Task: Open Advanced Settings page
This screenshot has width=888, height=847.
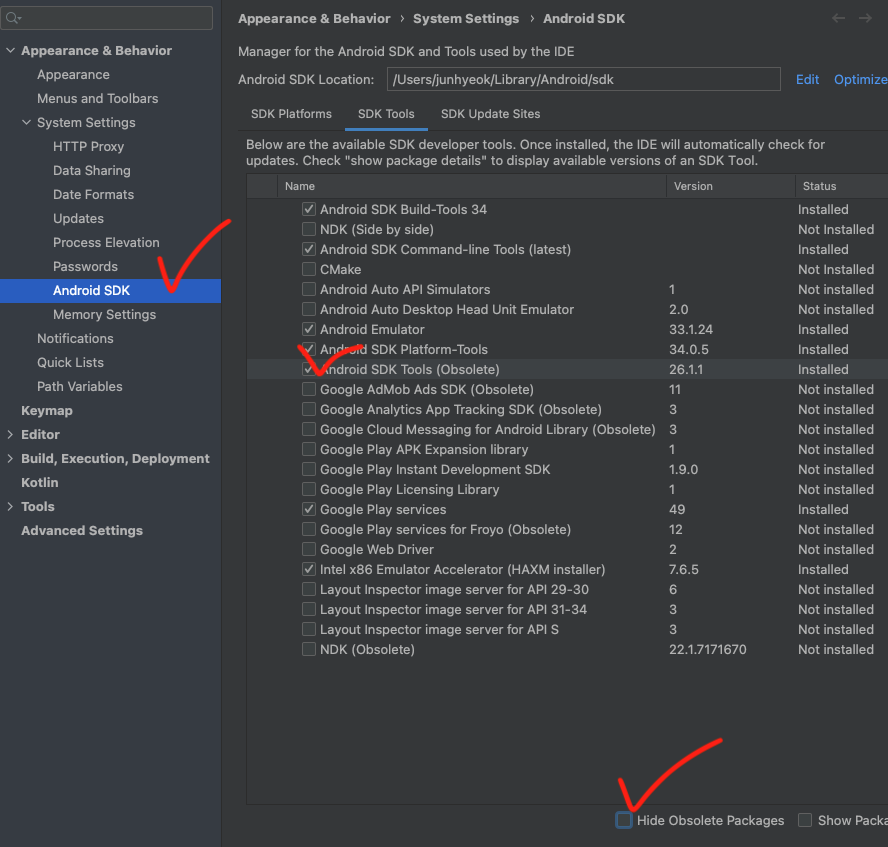Action: 82,531
